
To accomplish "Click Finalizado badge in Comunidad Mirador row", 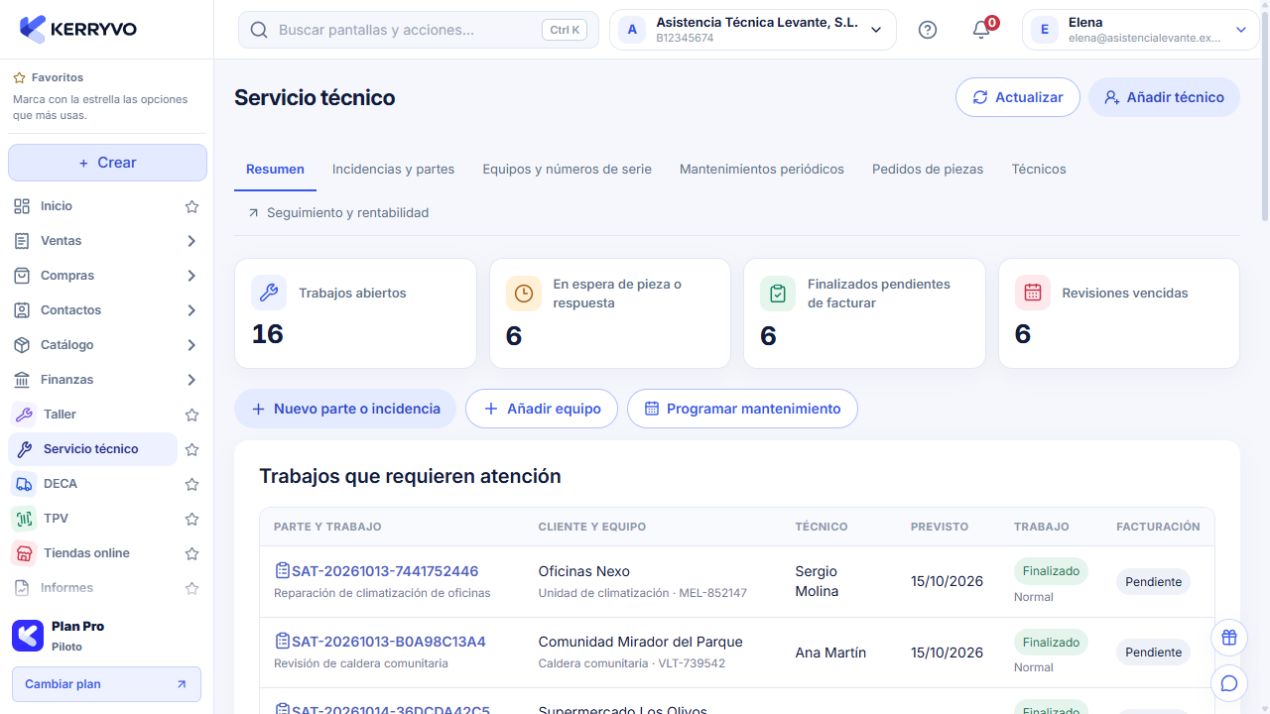I will (1051, 642).
